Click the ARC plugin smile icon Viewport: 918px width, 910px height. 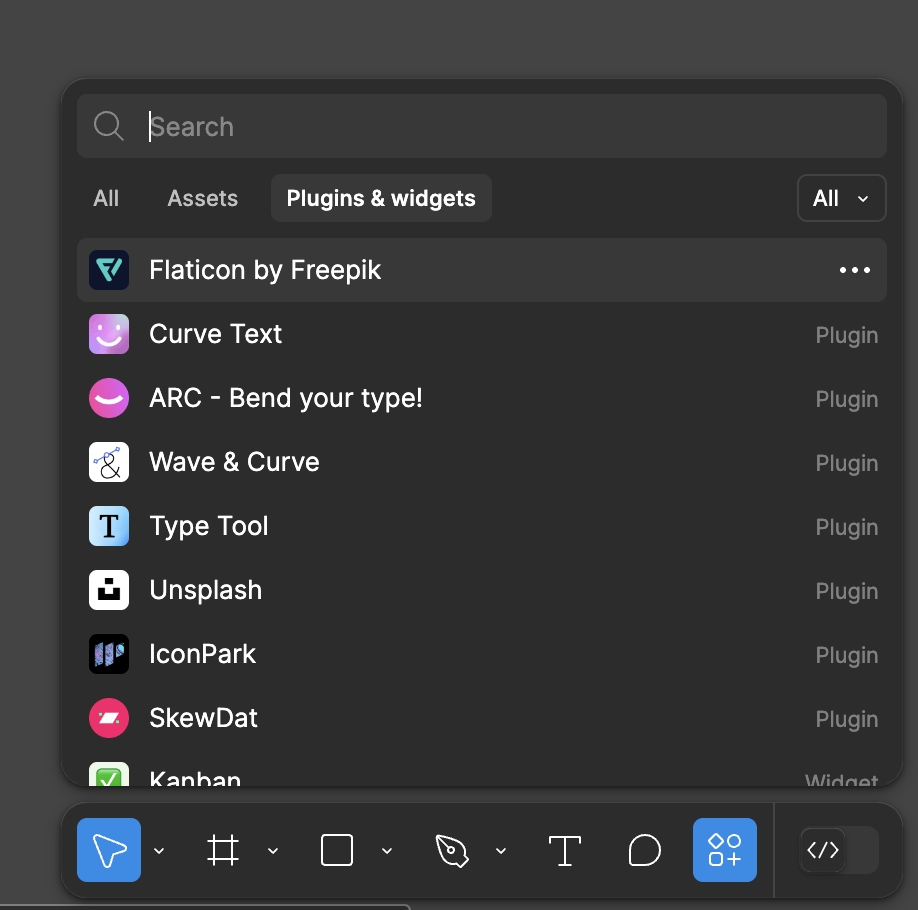click(x=109, y=398)
